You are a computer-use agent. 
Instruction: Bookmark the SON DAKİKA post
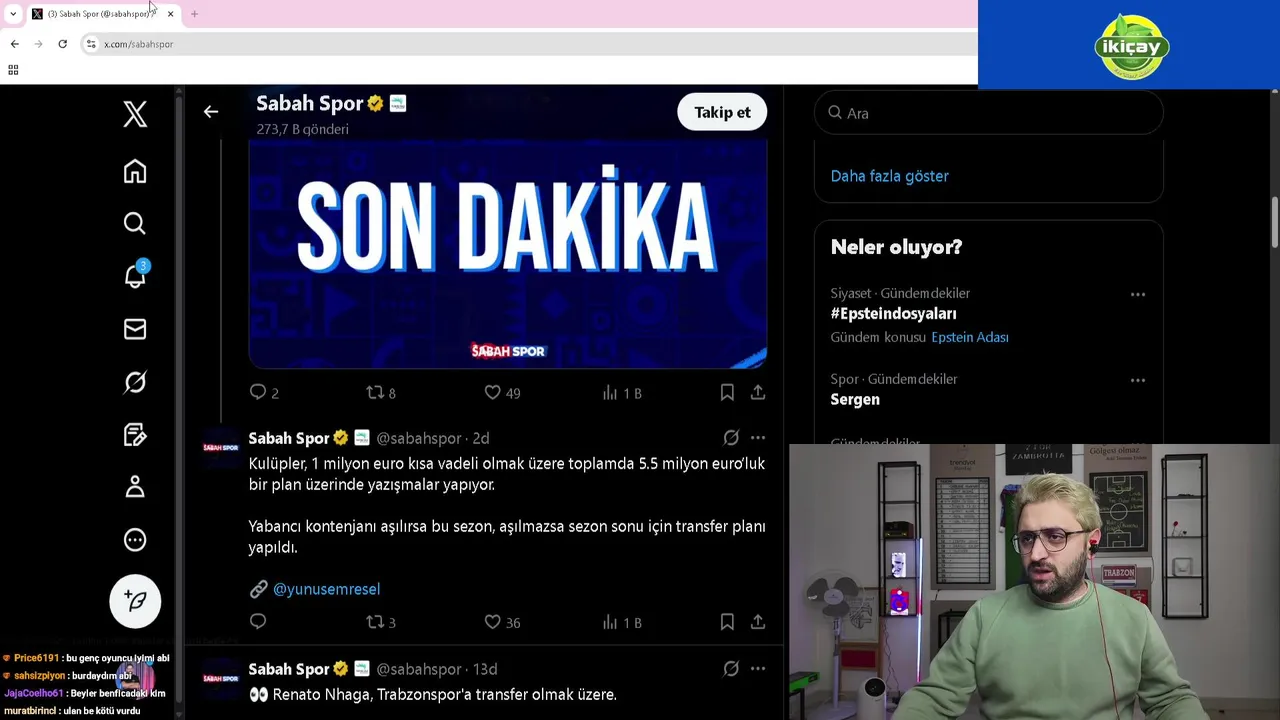pos(727,393)
